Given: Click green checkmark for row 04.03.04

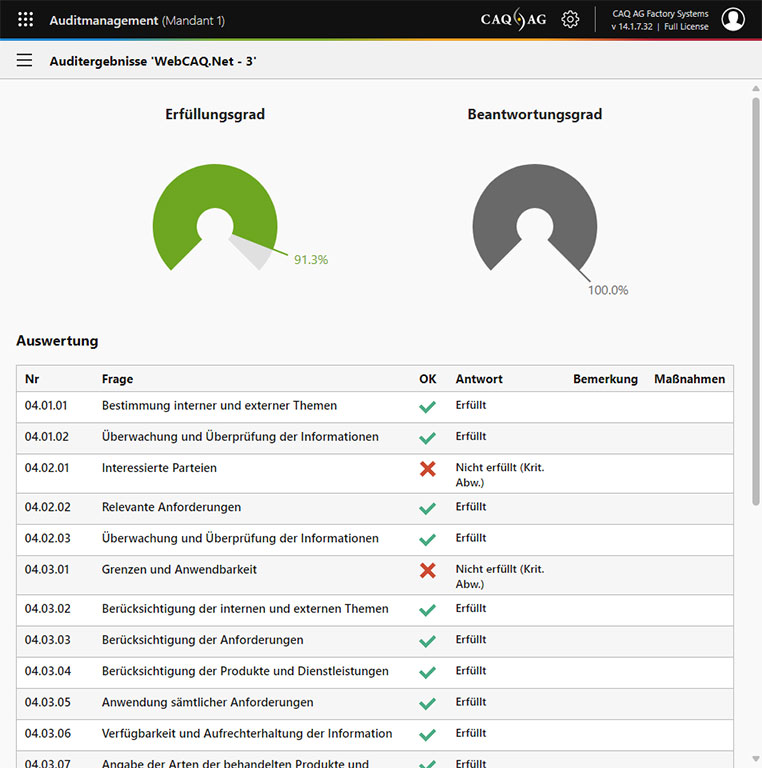Looking at the screenshot, I should 428,672.
